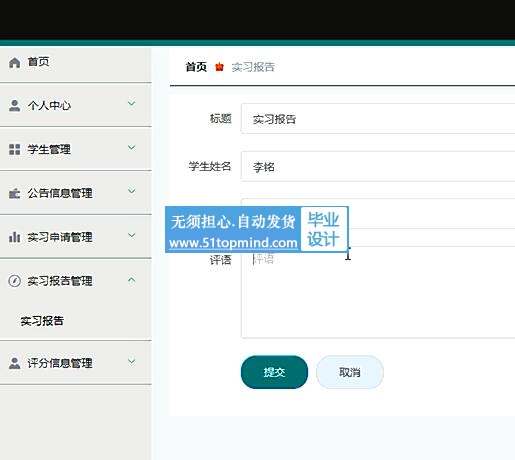Open the 个人中心 menu
Image resolution: width=515 pixels, height=460 pixels.
(76, 105)
